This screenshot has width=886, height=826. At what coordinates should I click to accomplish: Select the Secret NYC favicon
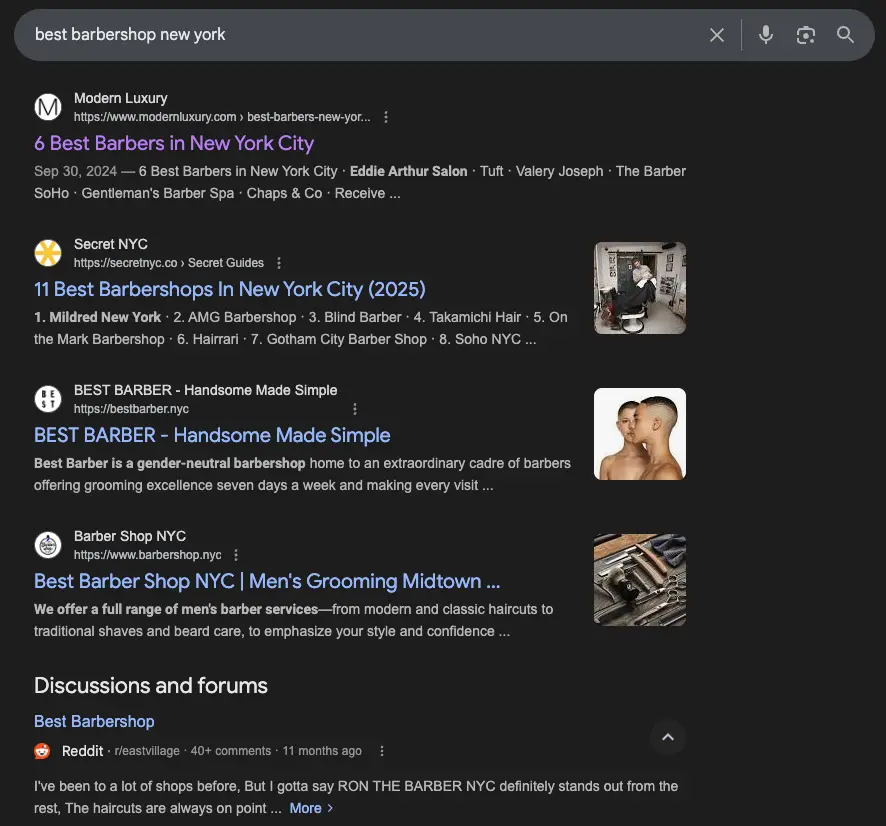[x=48, y=252]
